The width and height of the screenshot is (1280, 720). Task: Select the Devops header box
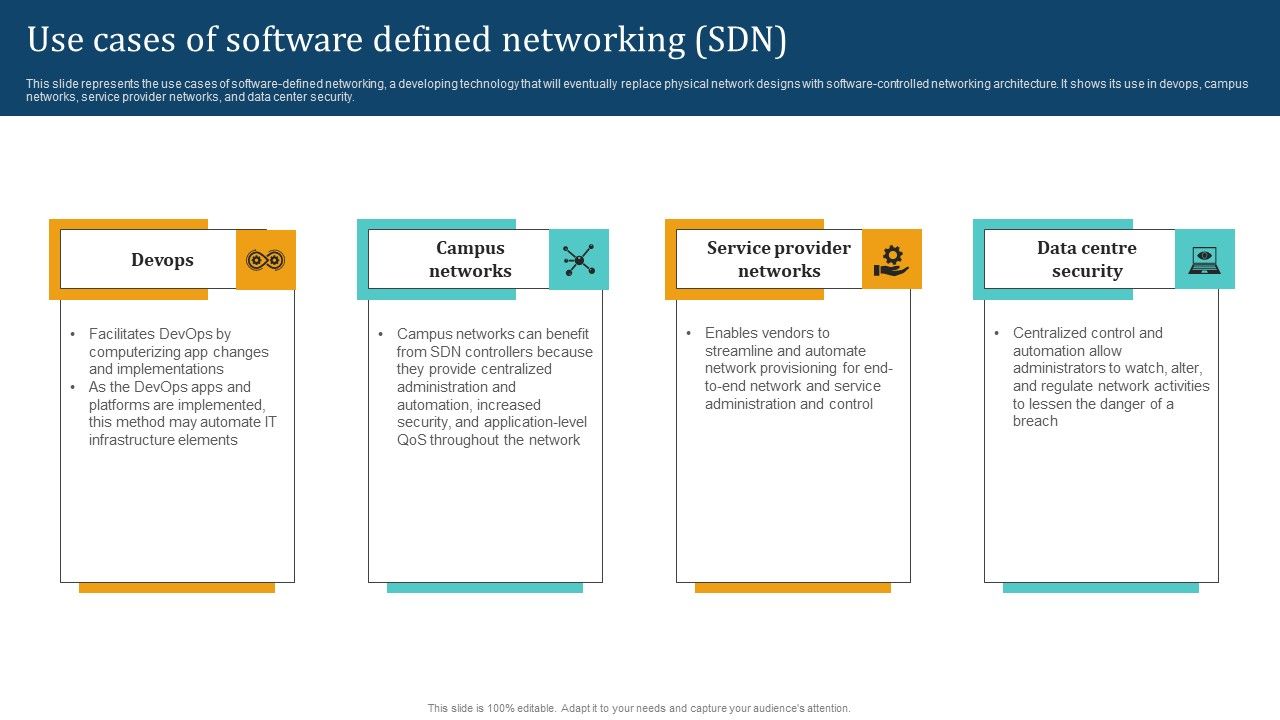162,259
